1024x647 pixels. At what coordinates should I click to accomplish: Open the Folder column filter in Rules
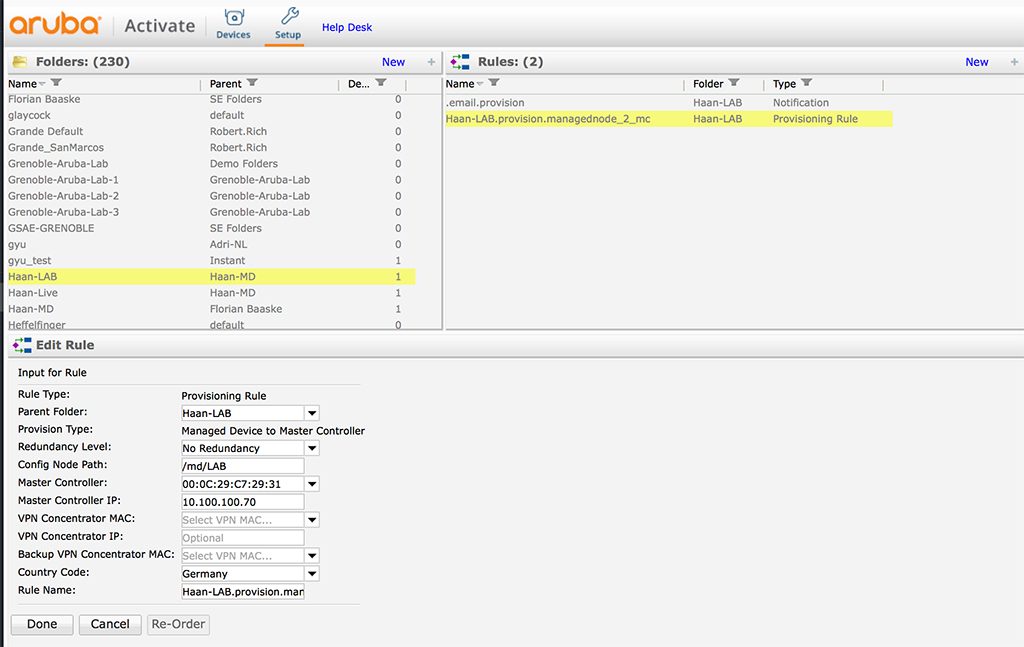click(x=734, y=84)
